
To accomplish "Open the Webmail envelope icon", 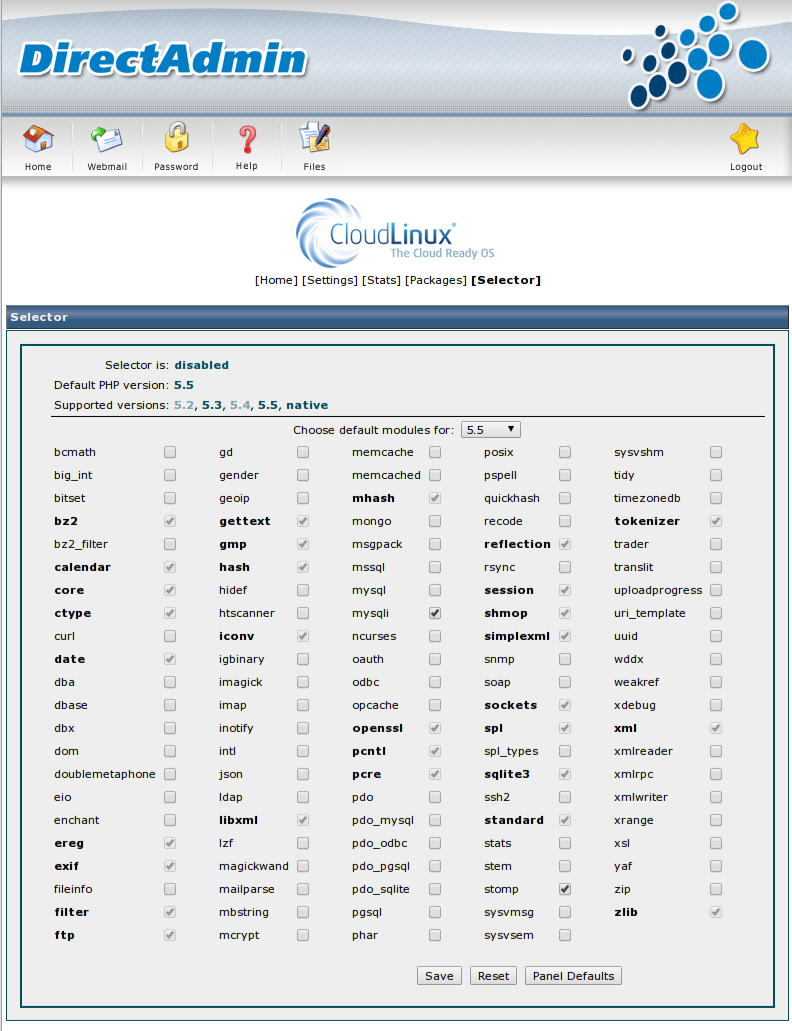I will click(106, 139).
